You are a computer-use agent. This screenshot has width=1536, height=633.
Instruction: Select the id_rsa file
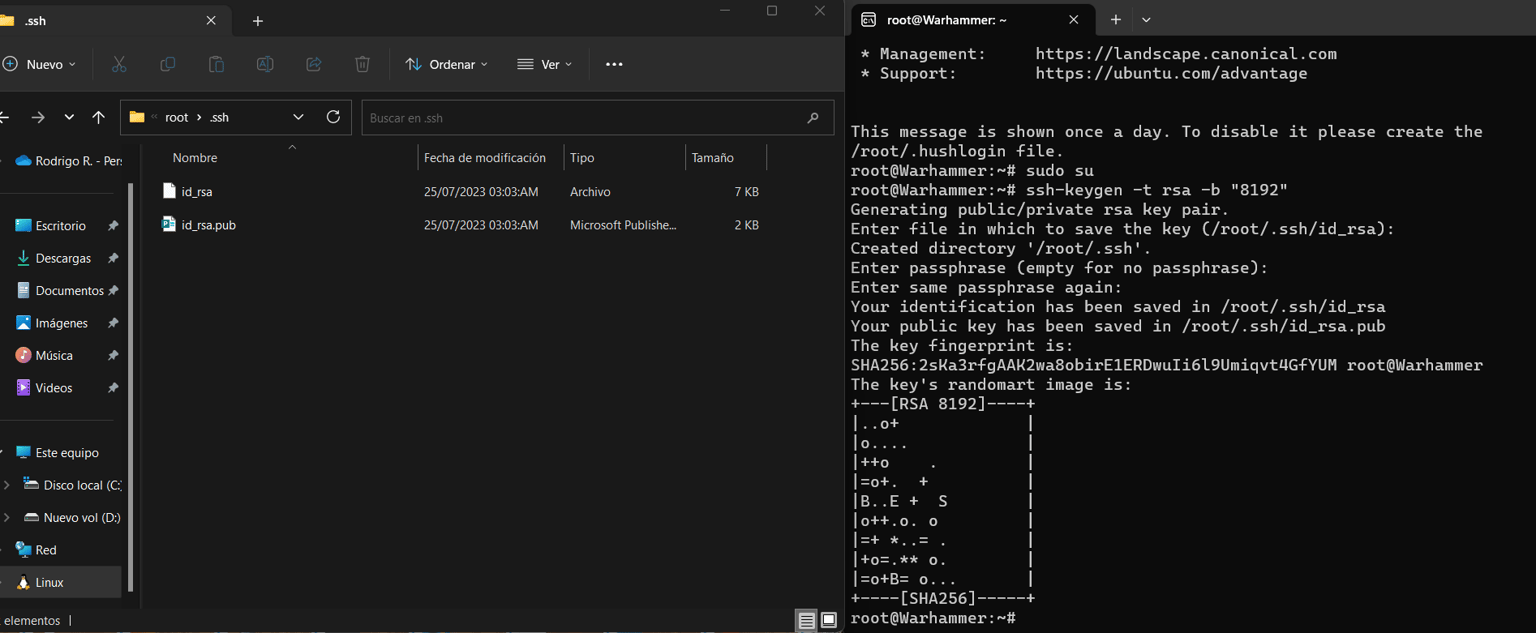click(197, 191)
